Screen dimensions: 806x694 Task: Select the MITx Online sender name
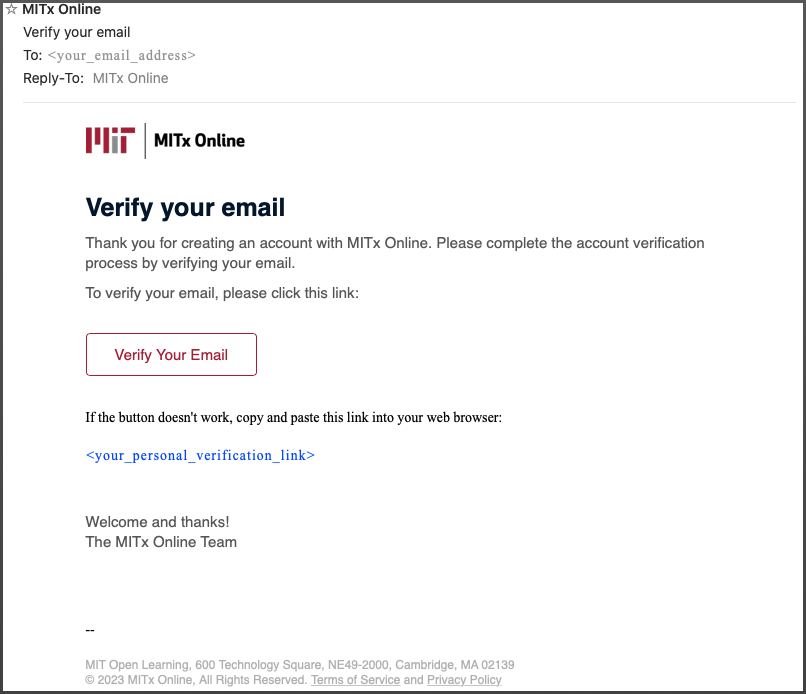click(x=62, y=9)
